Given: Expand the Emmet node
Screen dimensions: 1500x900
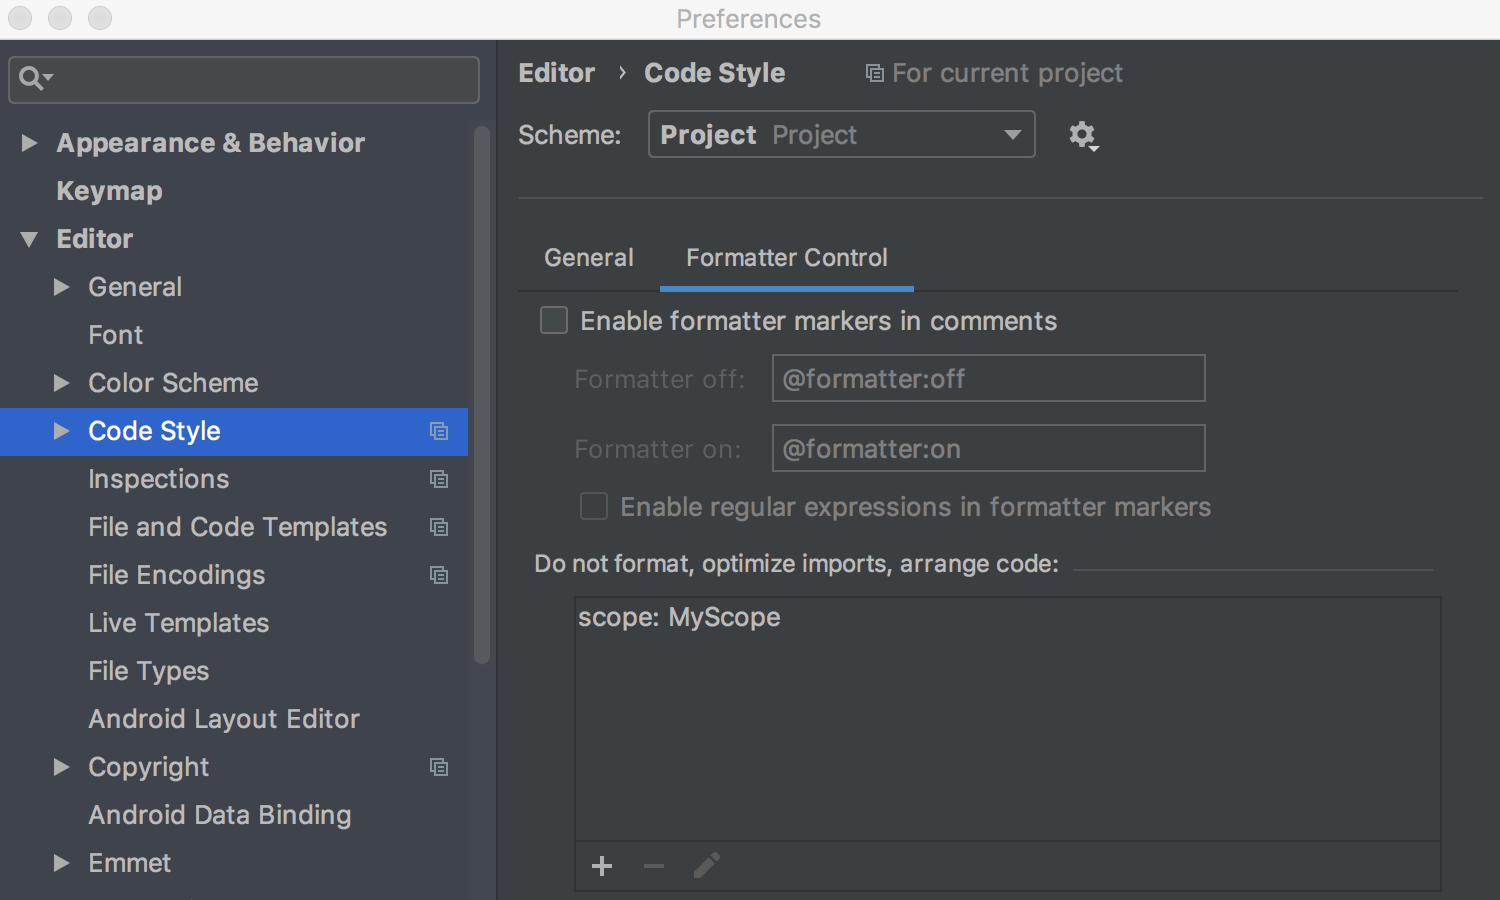Looking at the screenshot, I should coord(61,863).
